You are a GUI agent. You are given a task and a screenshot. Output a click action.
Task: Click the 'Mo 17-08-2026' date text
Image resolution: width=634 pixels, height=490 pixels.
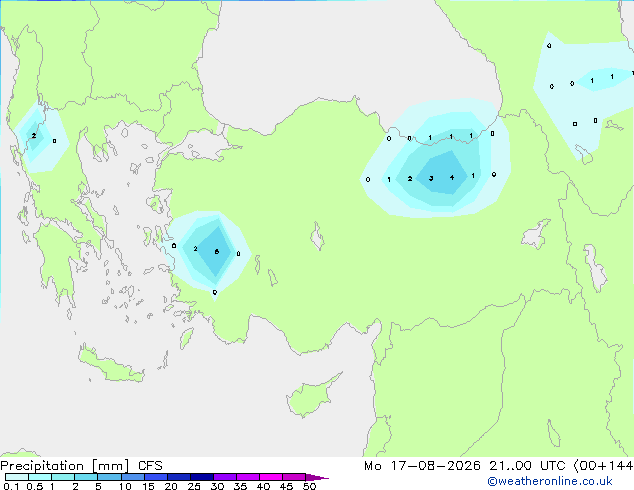(x=422, y=466)
